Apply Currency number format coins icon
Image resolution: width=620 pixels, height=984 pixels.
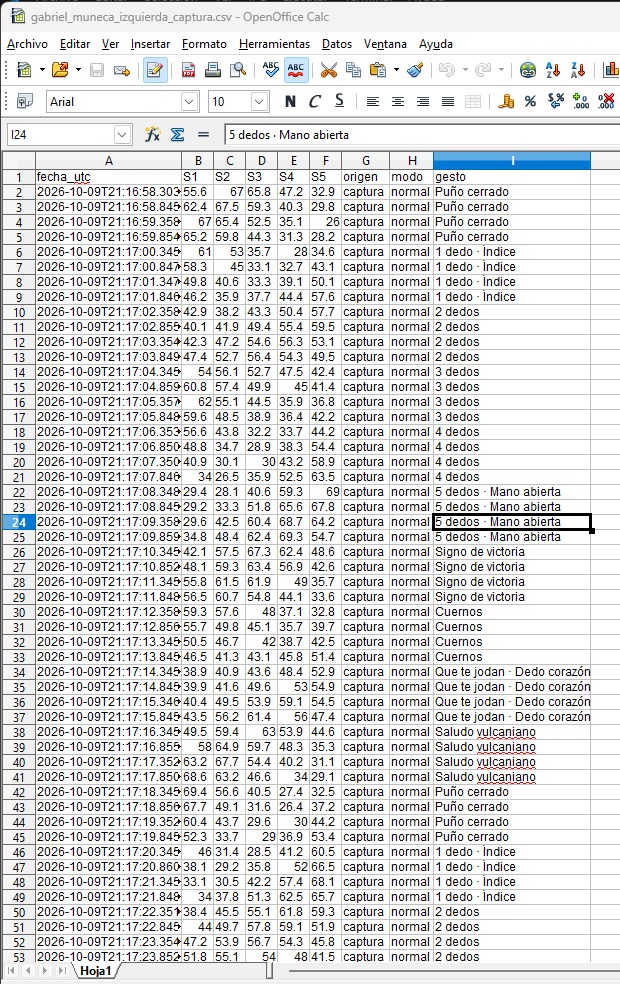click(506, 101)
